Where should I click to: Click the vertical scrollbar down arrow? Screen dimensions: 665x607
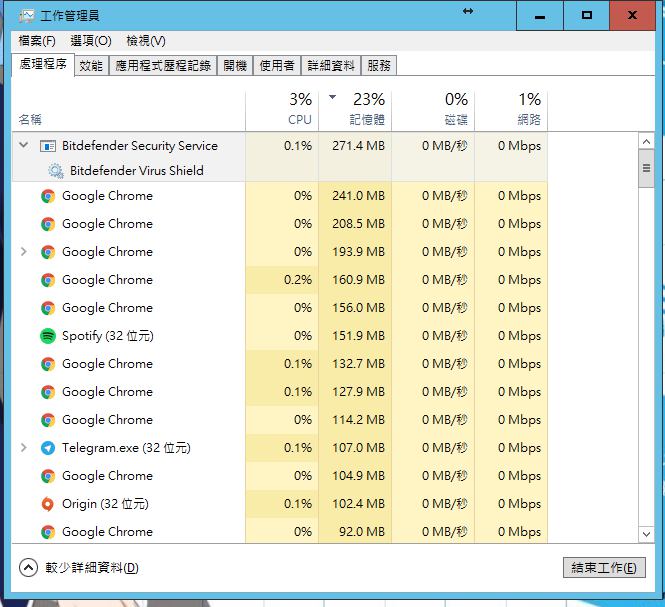coord(646,533)
